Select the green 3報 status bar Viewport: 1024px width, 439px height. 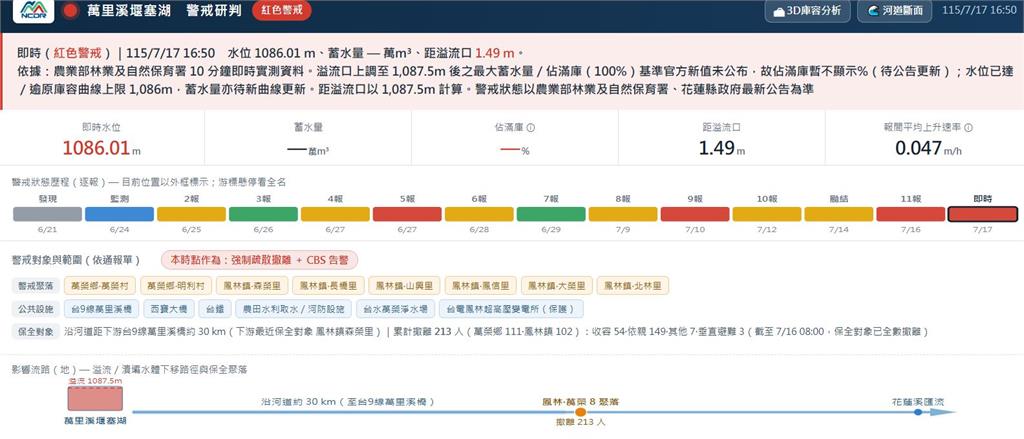point(263,214)
